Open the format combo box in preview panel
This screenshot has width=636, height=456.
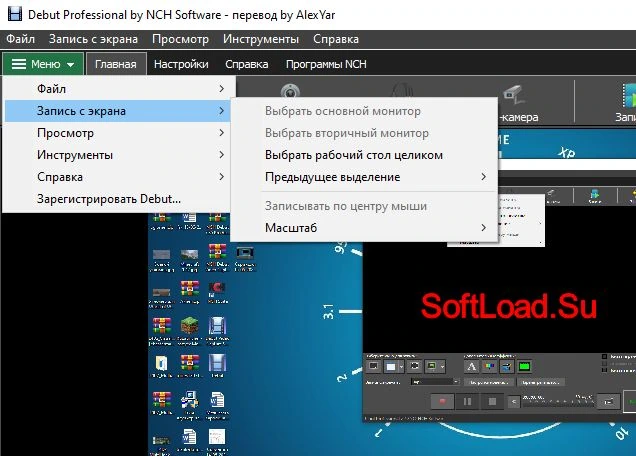435,382
